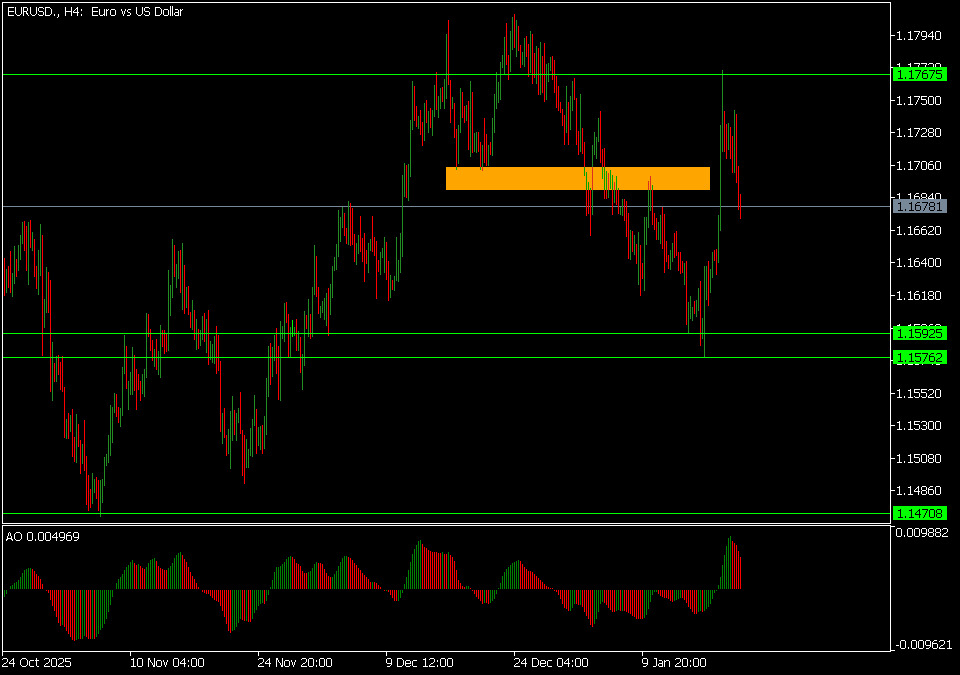The image size is (960, 675).
Task: Select the 1.15762 price level tag
Action: point(919,357)
